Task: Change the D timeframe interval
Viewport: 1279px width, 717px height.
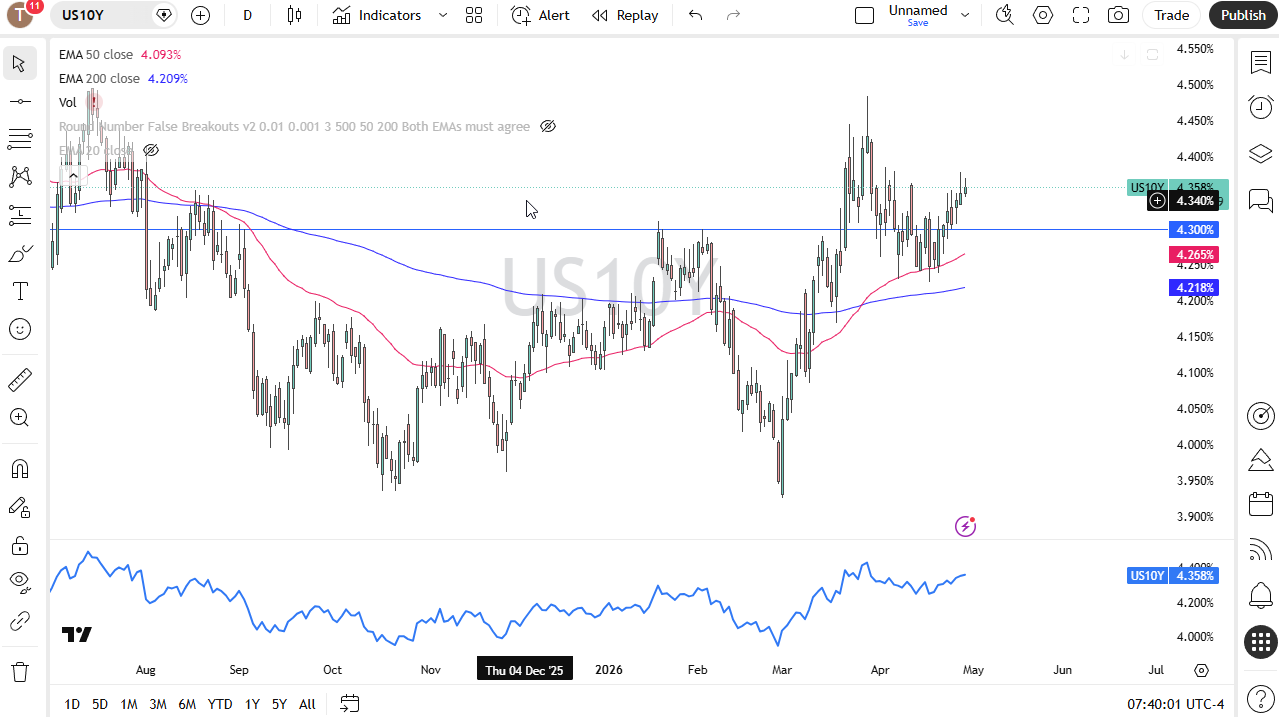Action: (x=247, y=15)
